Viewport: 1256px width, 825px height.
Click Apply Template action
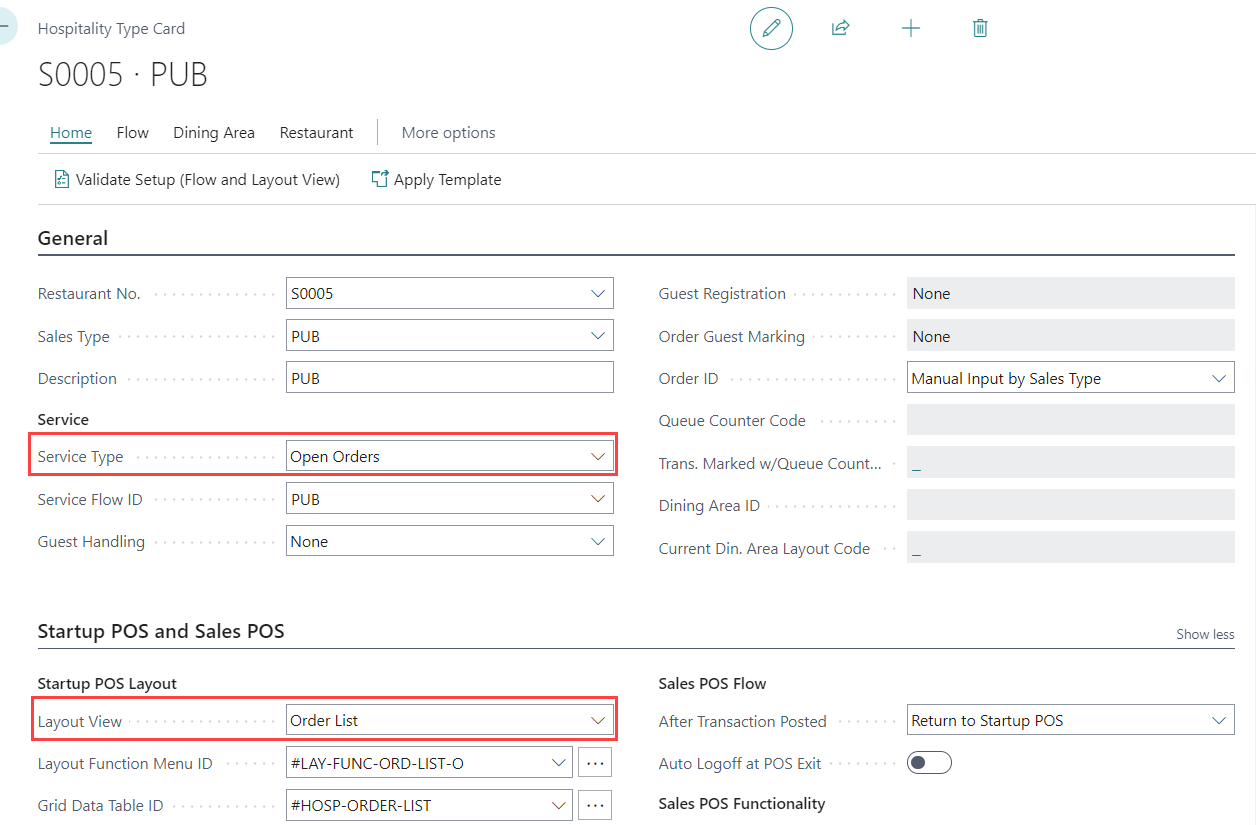(x=436, y=180)
